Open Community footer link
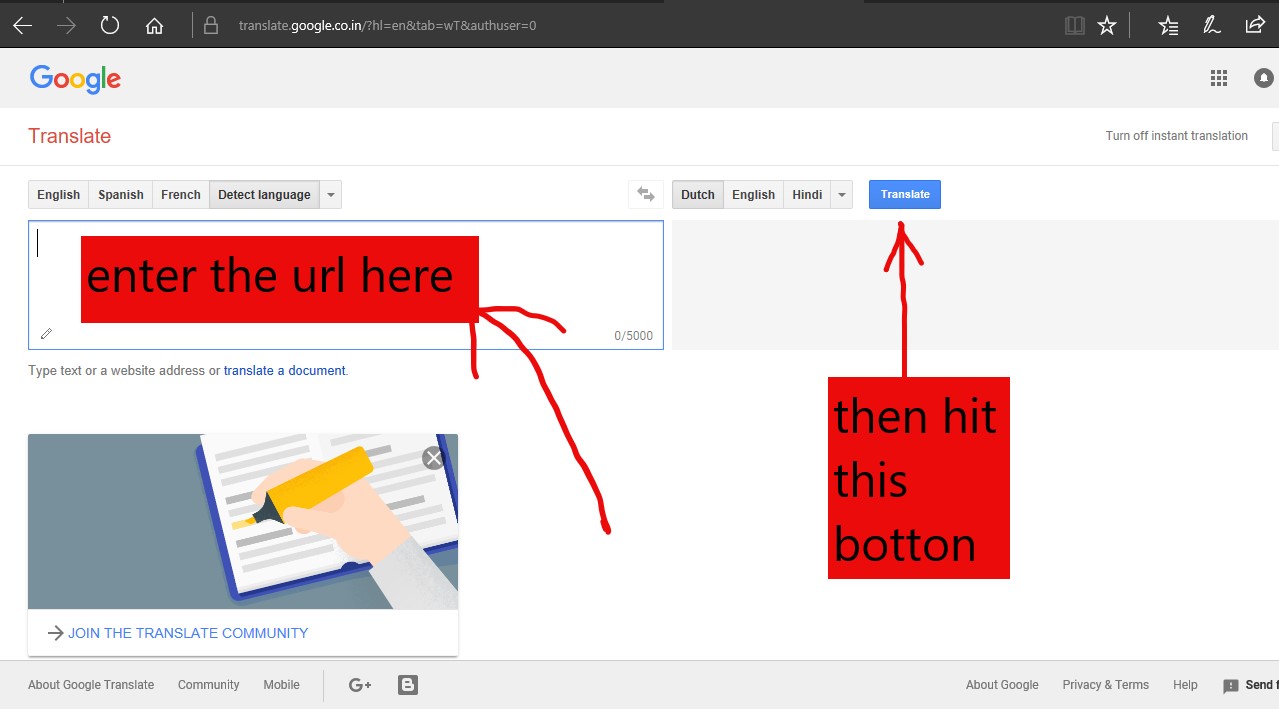 [209, 685]
